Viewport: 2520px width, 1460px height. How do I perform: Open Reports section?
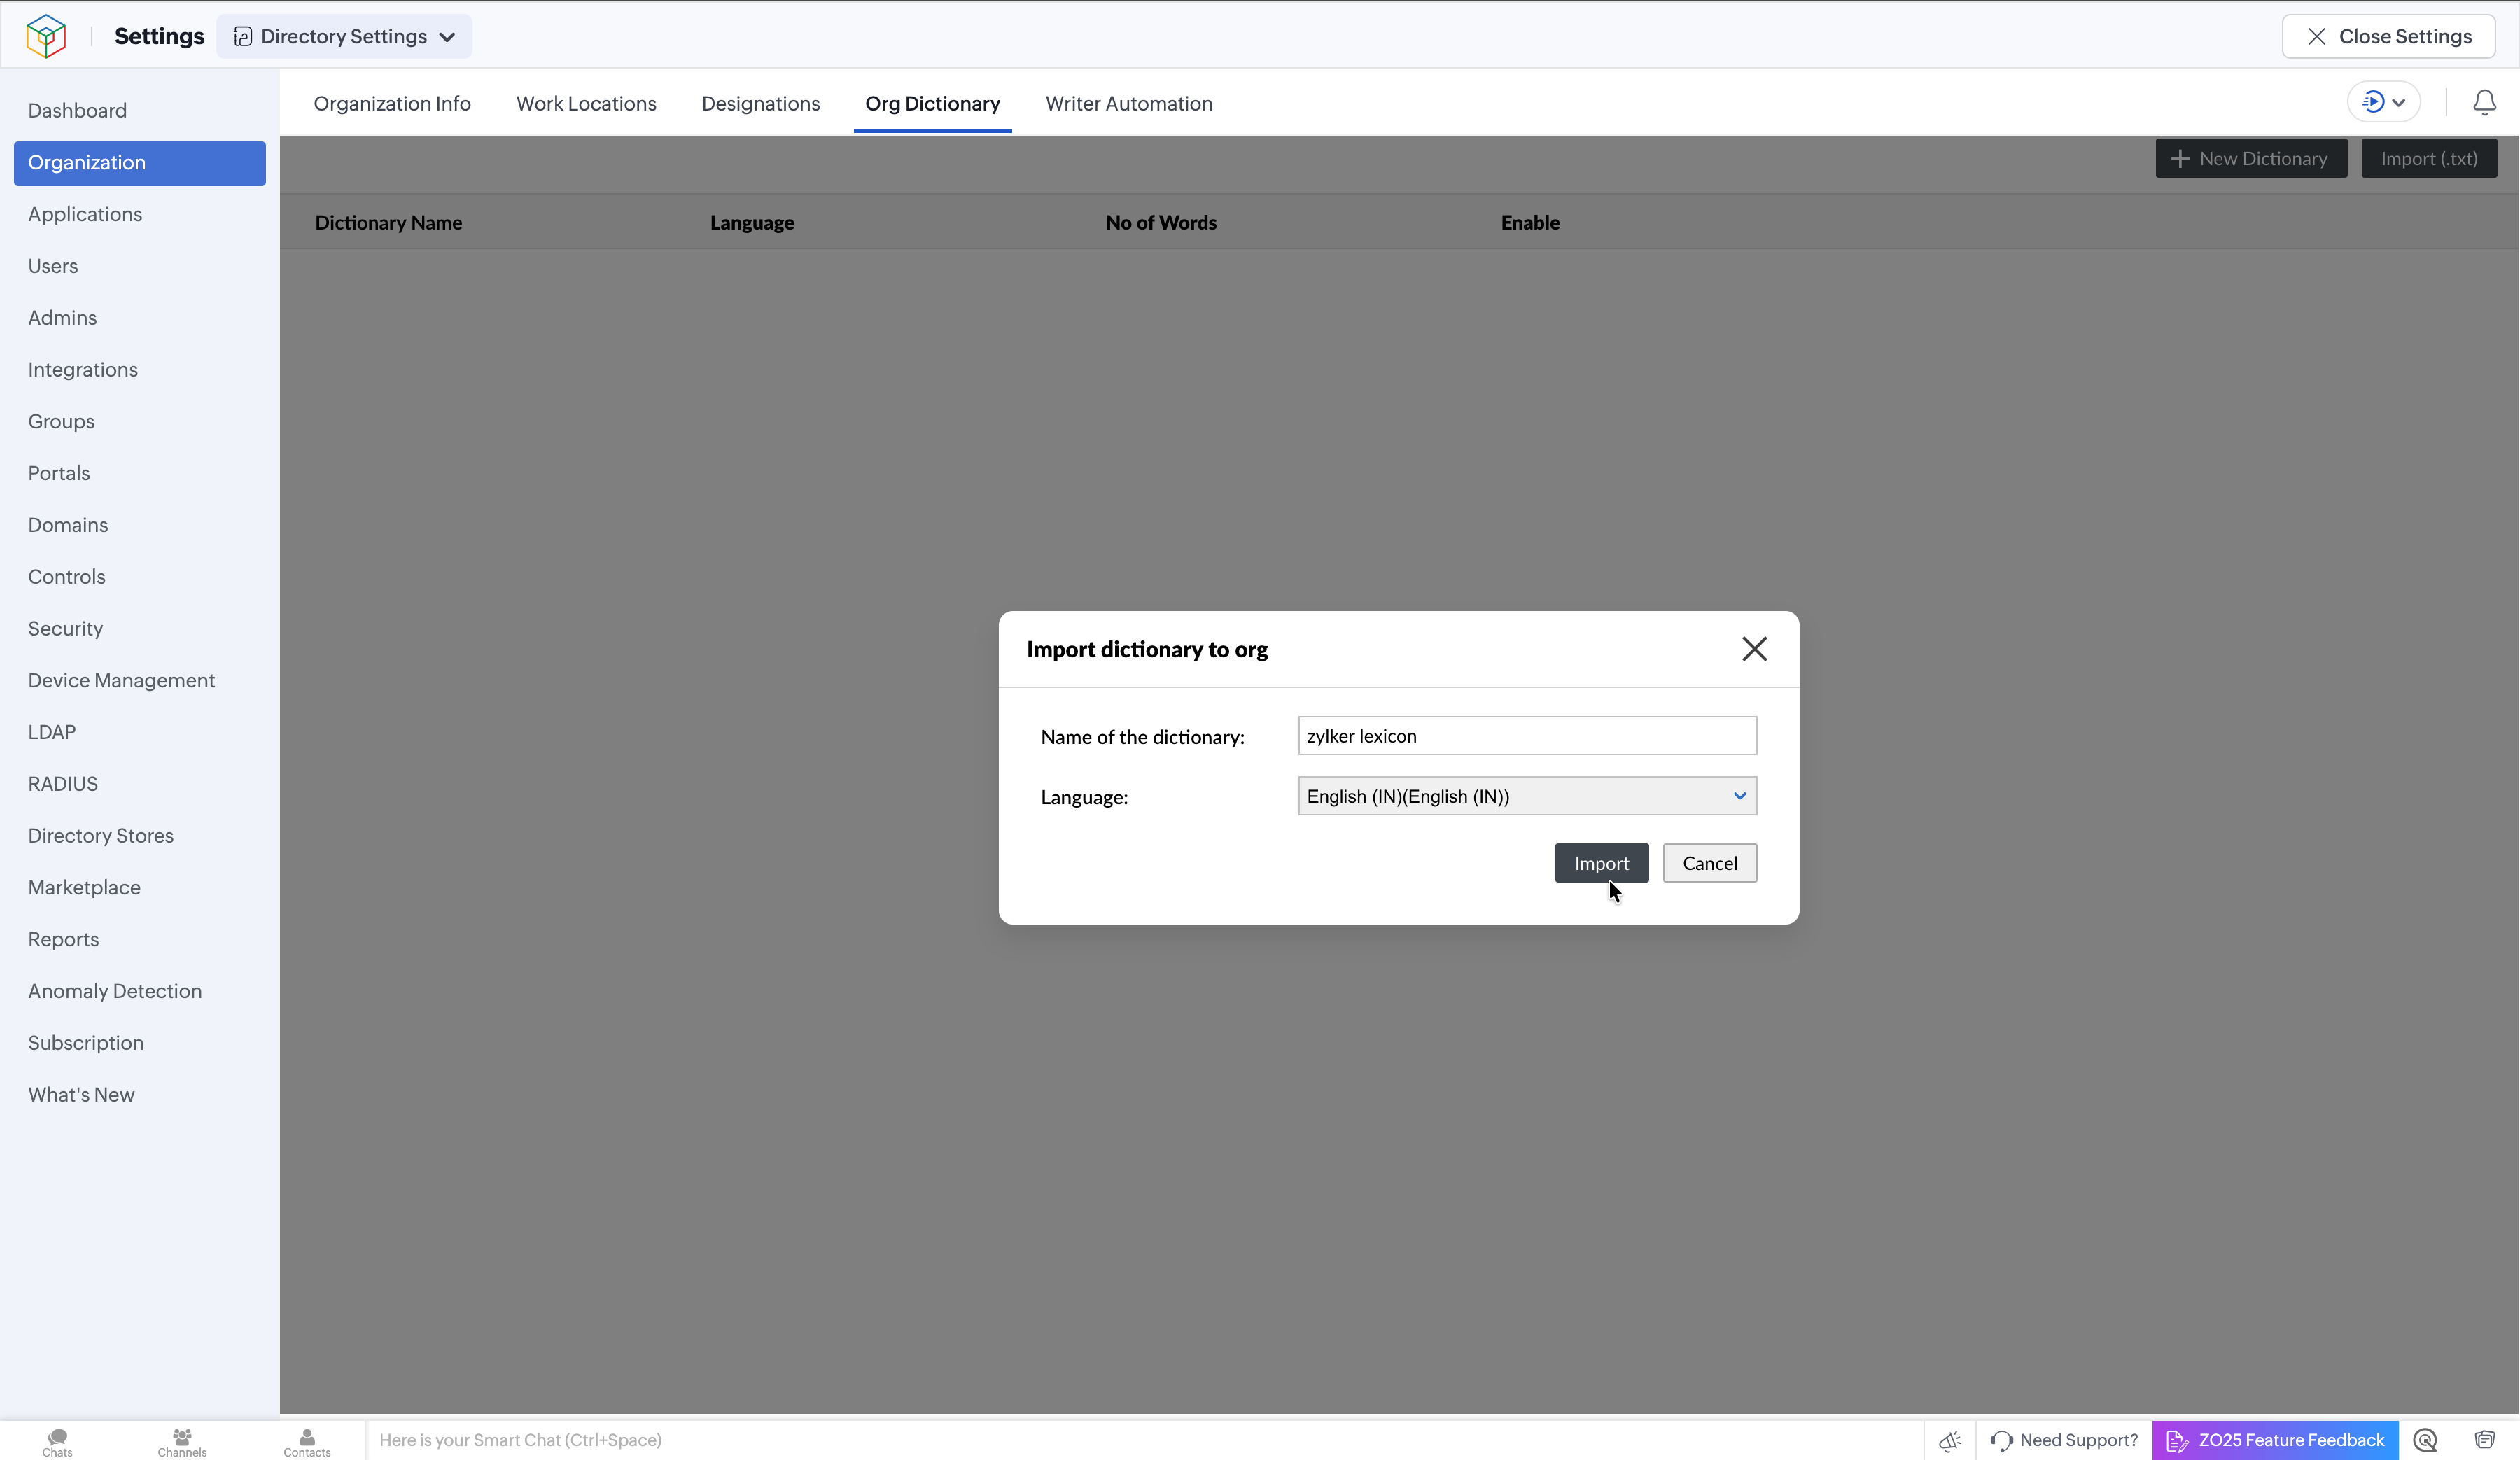pyautogui.click(x=63, y=939)
